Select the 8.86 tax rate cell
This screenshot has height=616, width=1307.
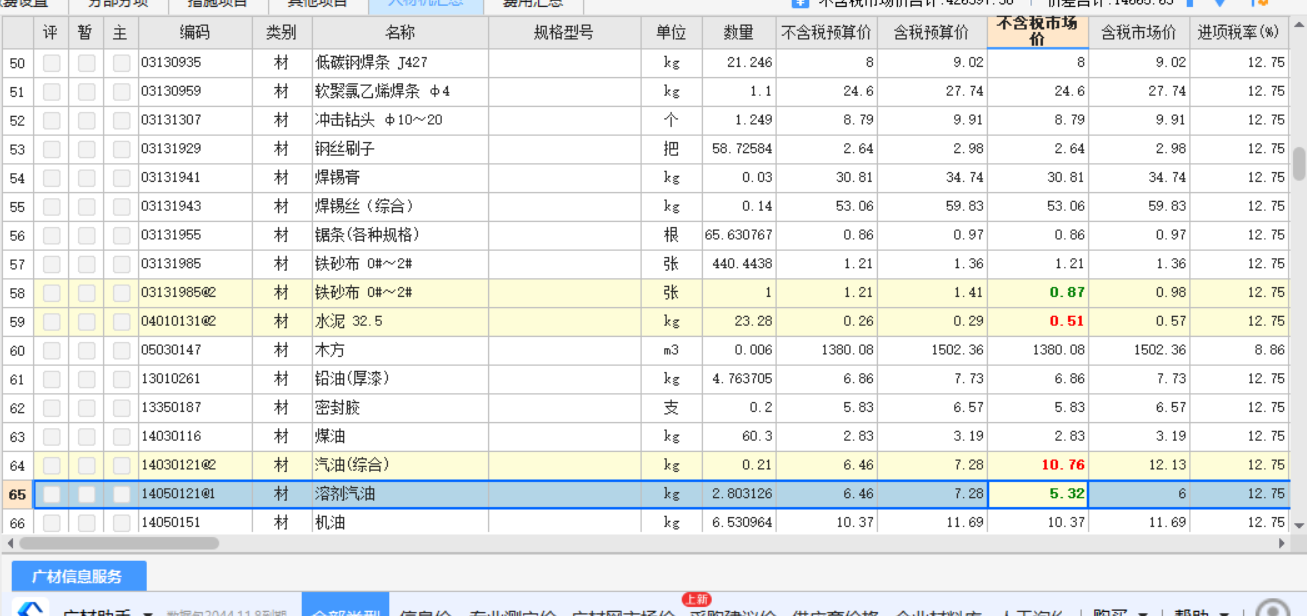click(x=1238, y=350)
